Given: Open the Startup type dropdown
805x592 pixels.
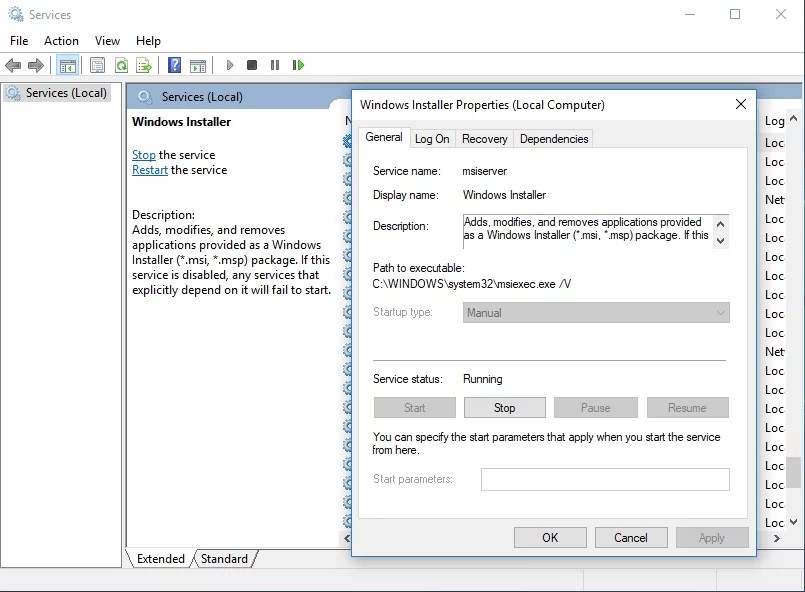Looking at the screenshot, I should (x=596, y=313).
